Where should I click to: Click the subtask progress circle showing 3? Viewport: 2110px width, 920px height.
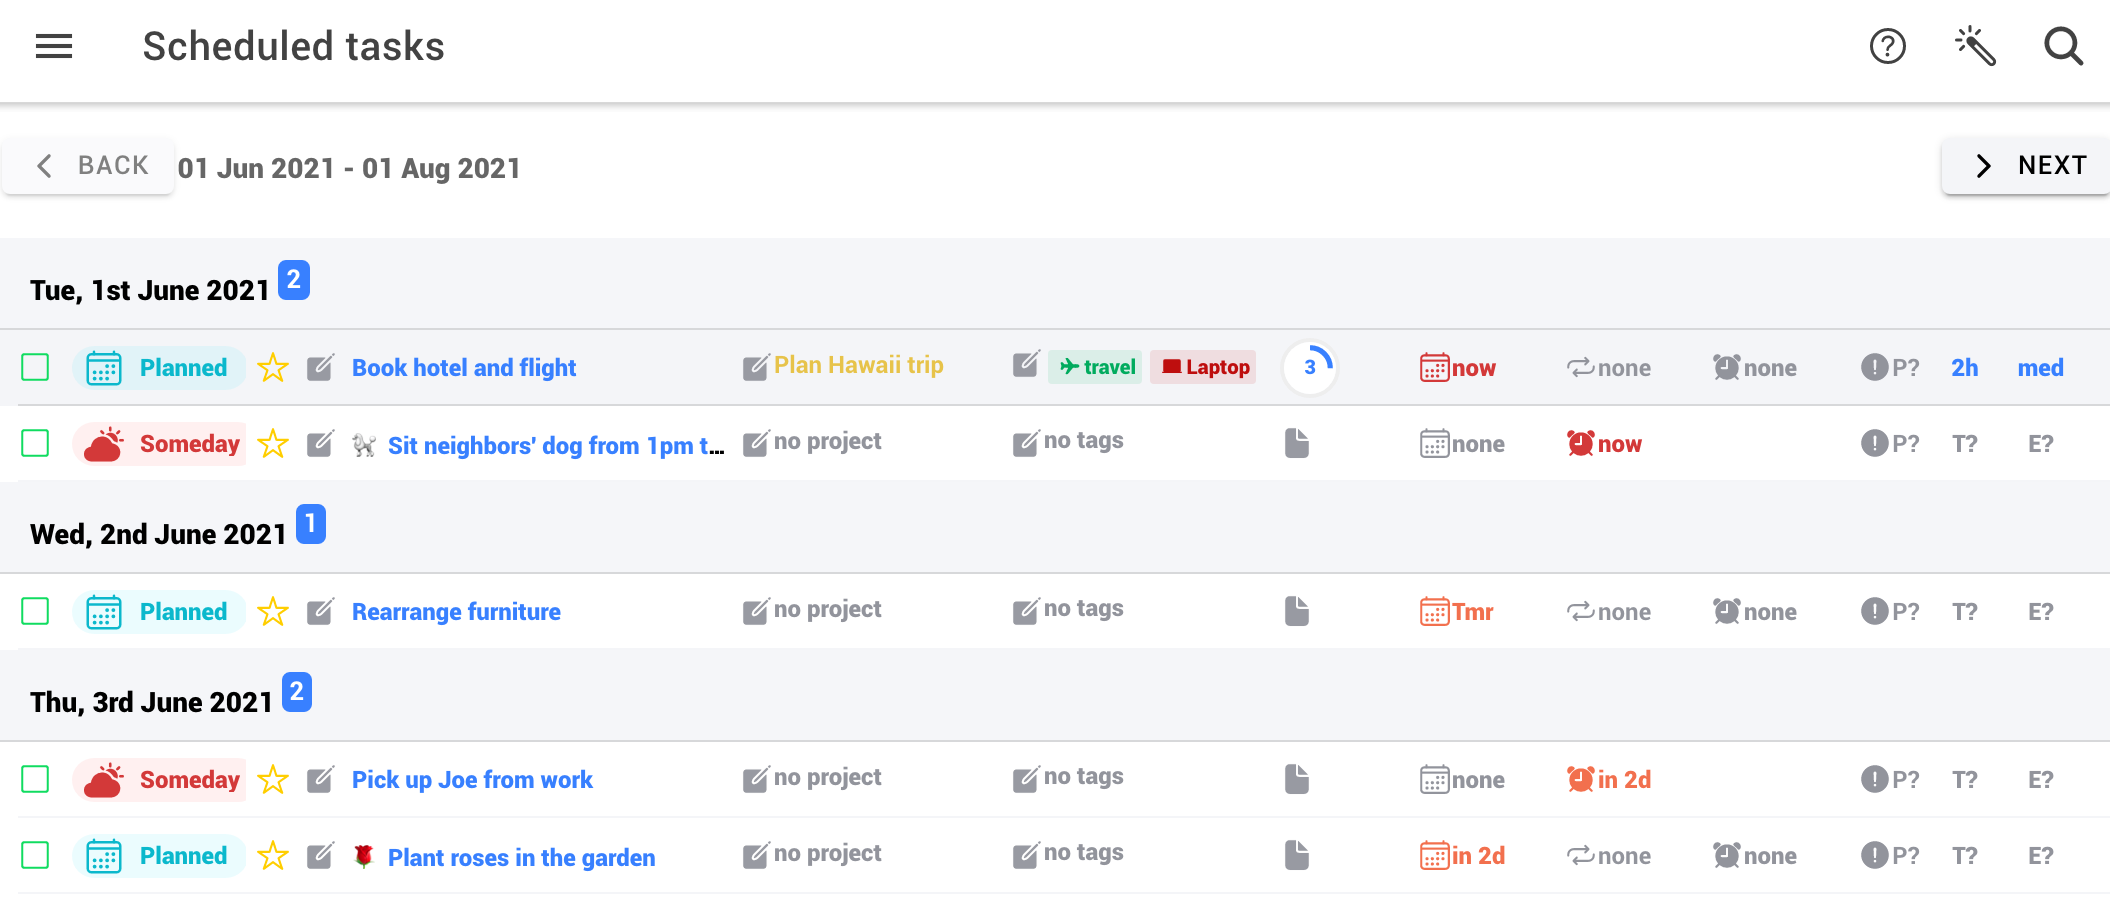[x=1309, y=367]
